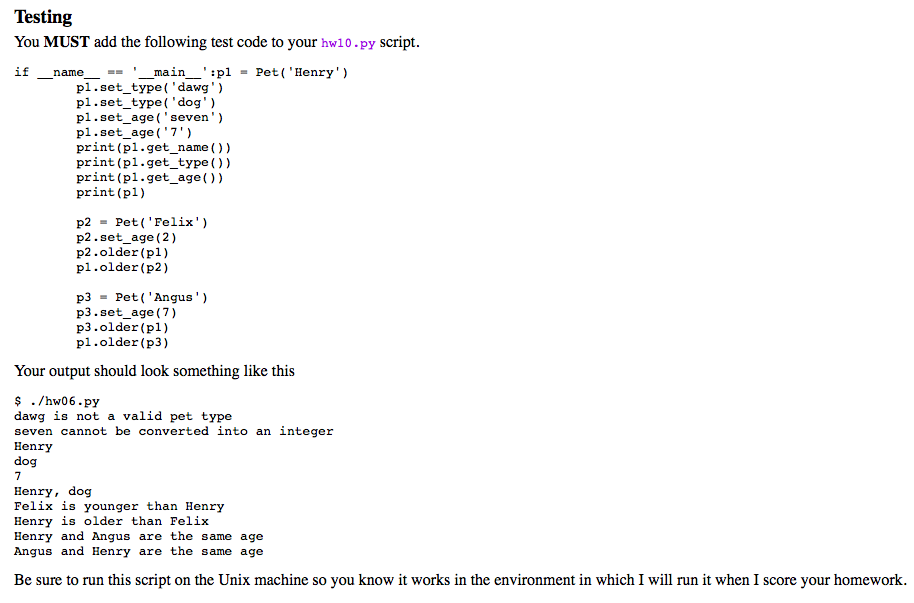The image size is (914, 603).
Task: Click the "$ ./hw06.py" command line
Action: 57,401
